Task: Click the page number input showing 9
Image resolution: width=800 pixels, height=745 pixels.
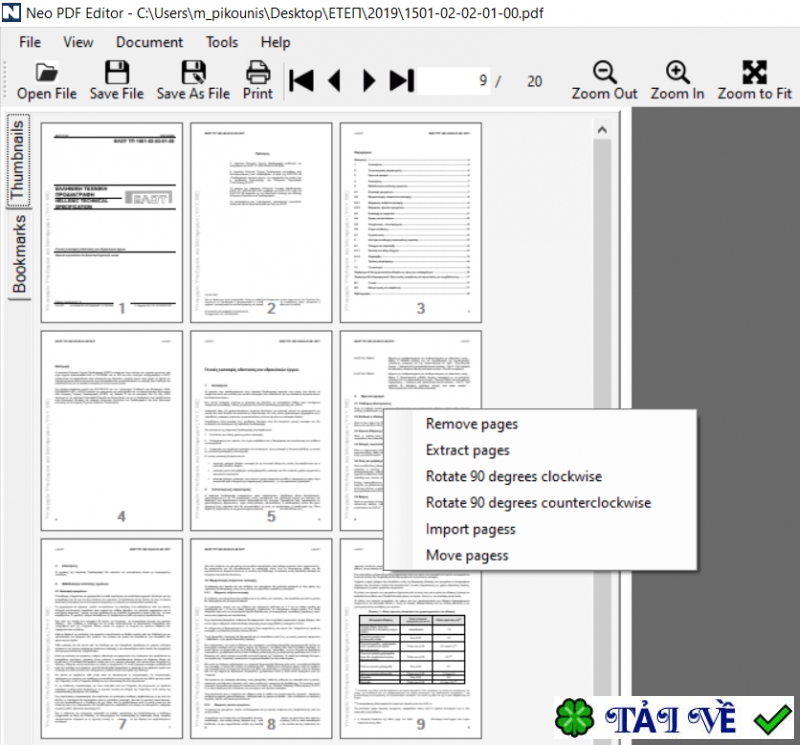Action: 460,81
